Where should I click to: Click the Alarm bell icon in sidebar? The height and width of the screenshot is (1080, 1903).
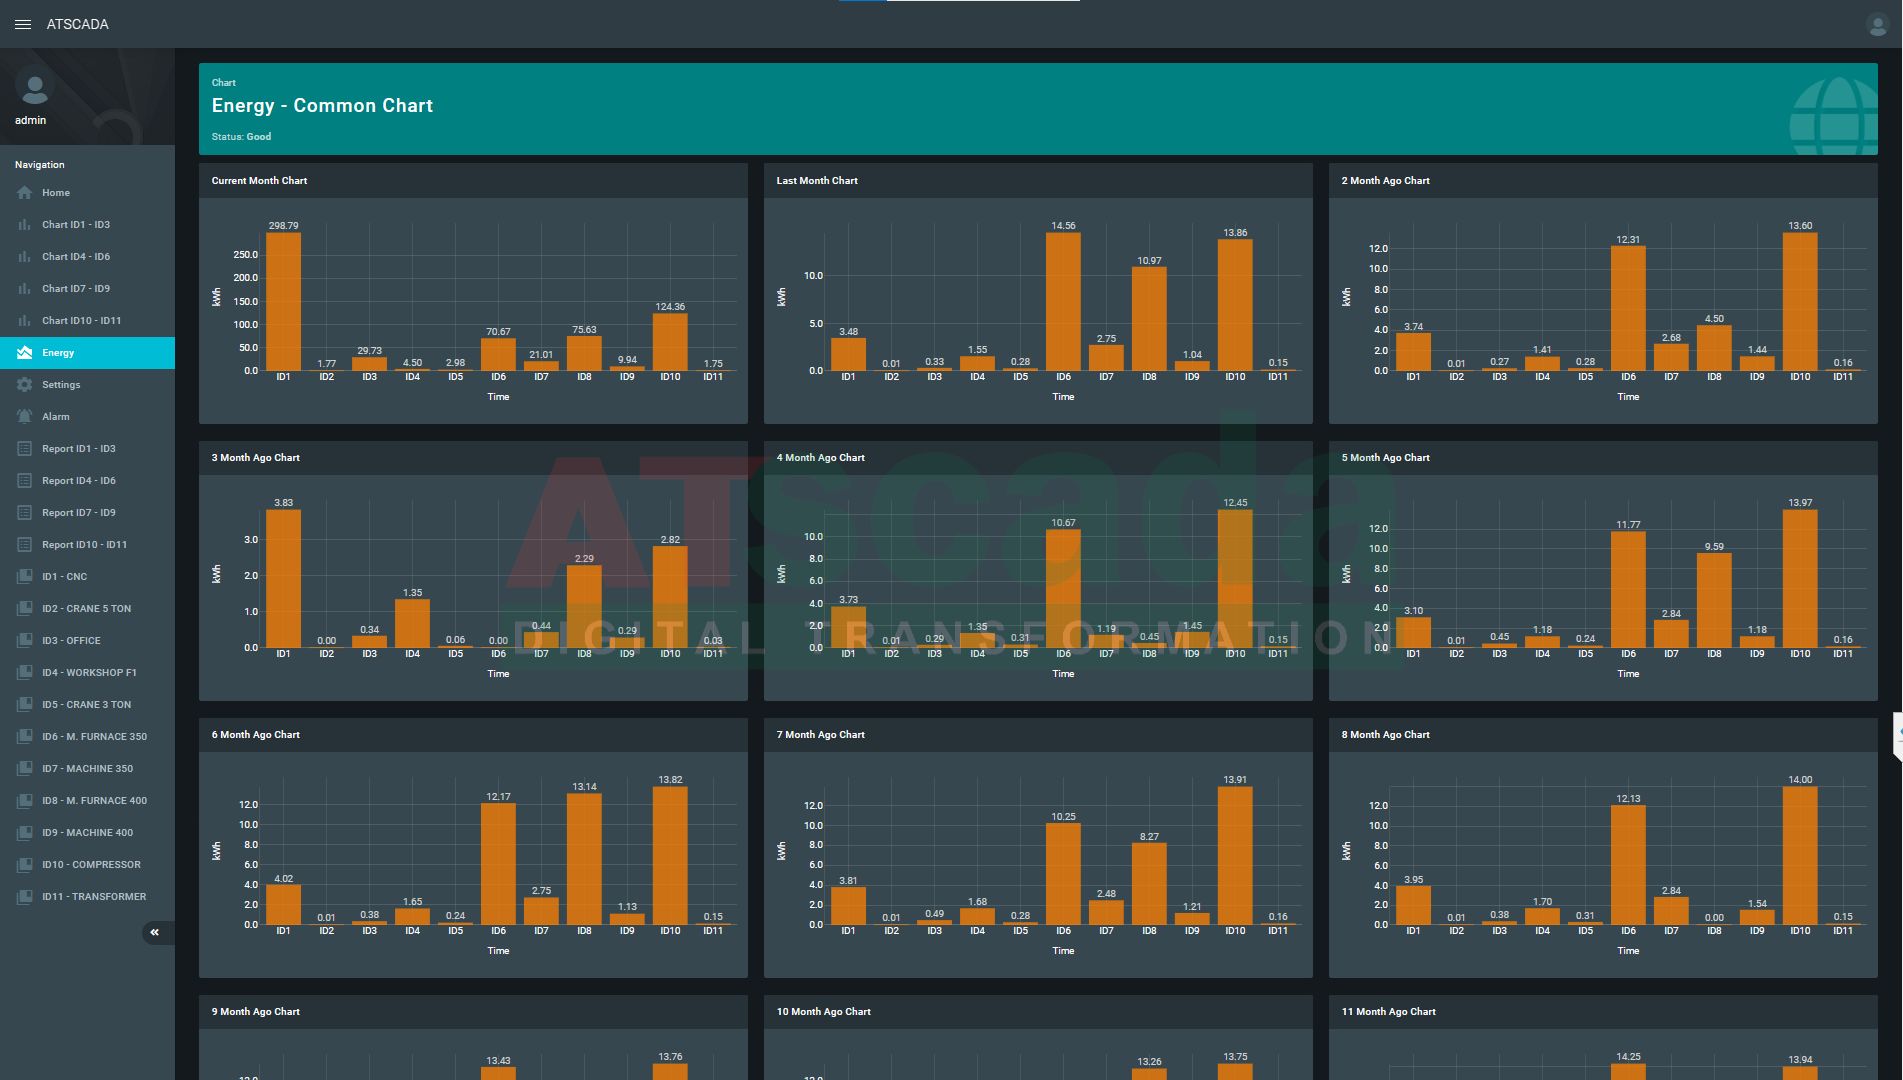coord(24,417)
